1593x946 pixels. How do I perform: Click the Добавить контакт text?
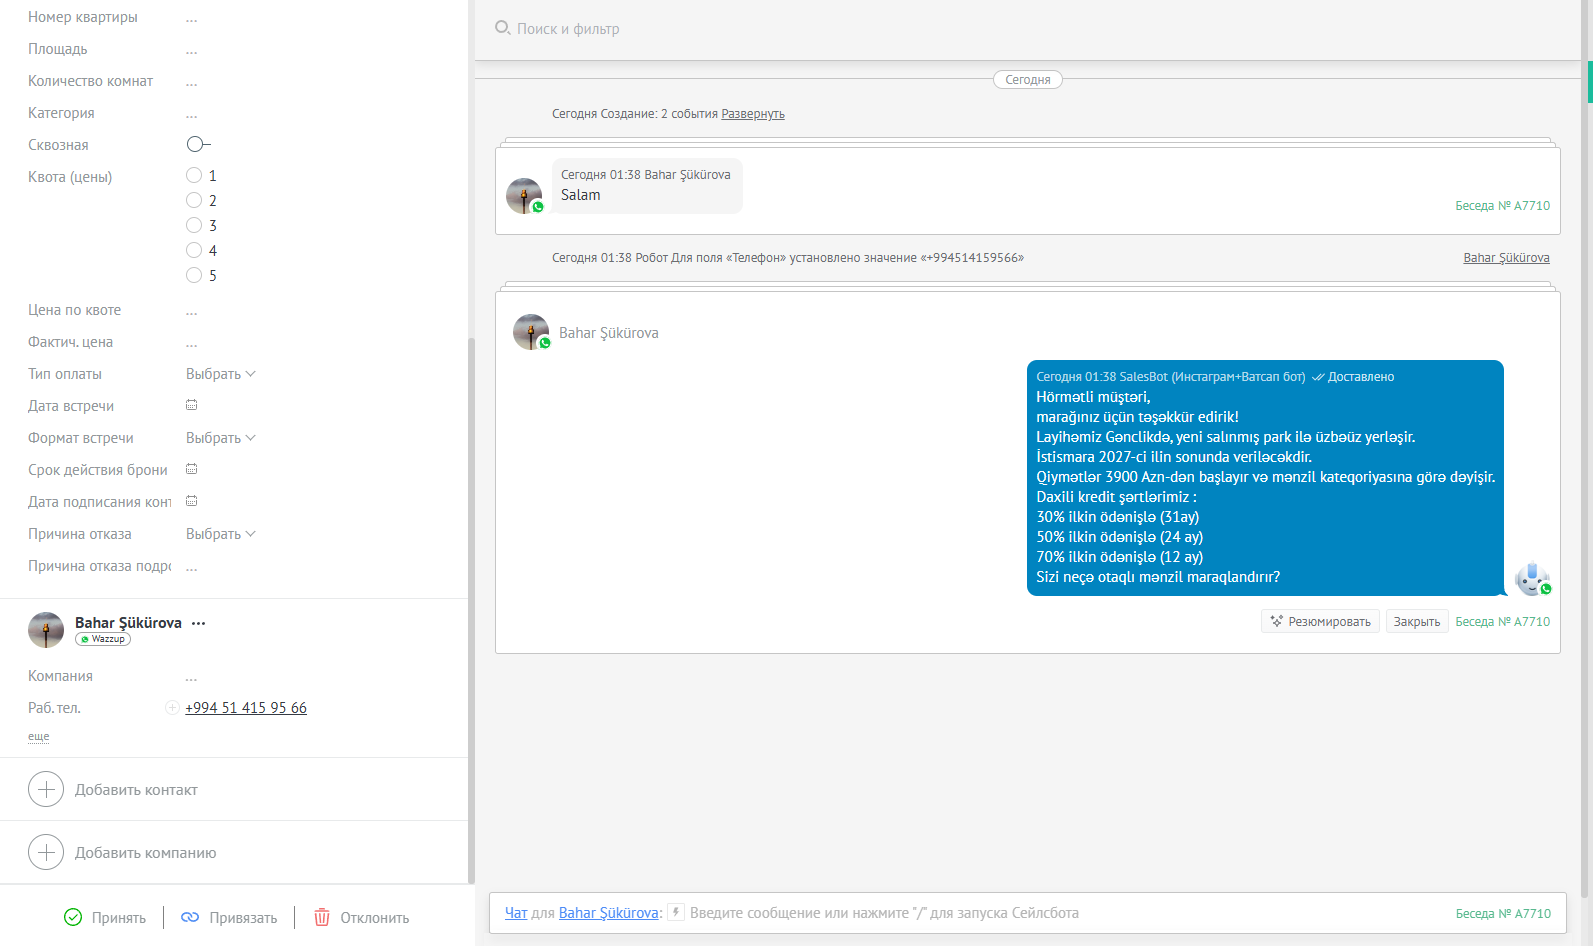pos(136,790)
